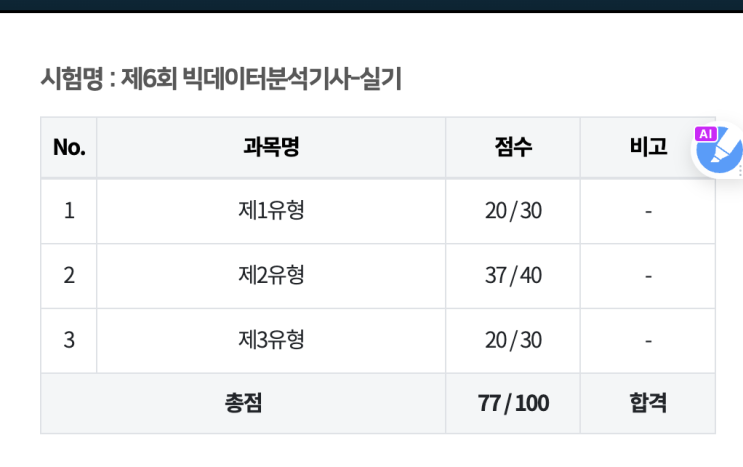743x467 pixels.
Task: Open the AI pen assistant icon
Action: pyautogui.click(x=718, y=150)
